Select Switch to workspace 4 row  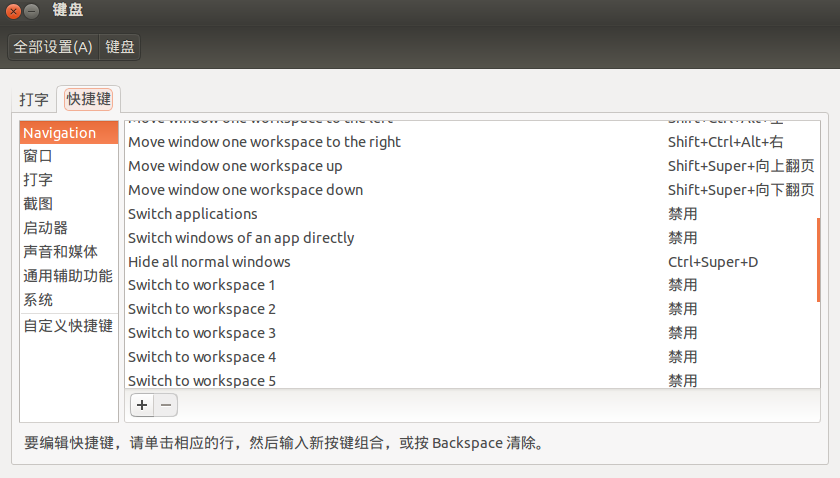click(x=472, y=357)
